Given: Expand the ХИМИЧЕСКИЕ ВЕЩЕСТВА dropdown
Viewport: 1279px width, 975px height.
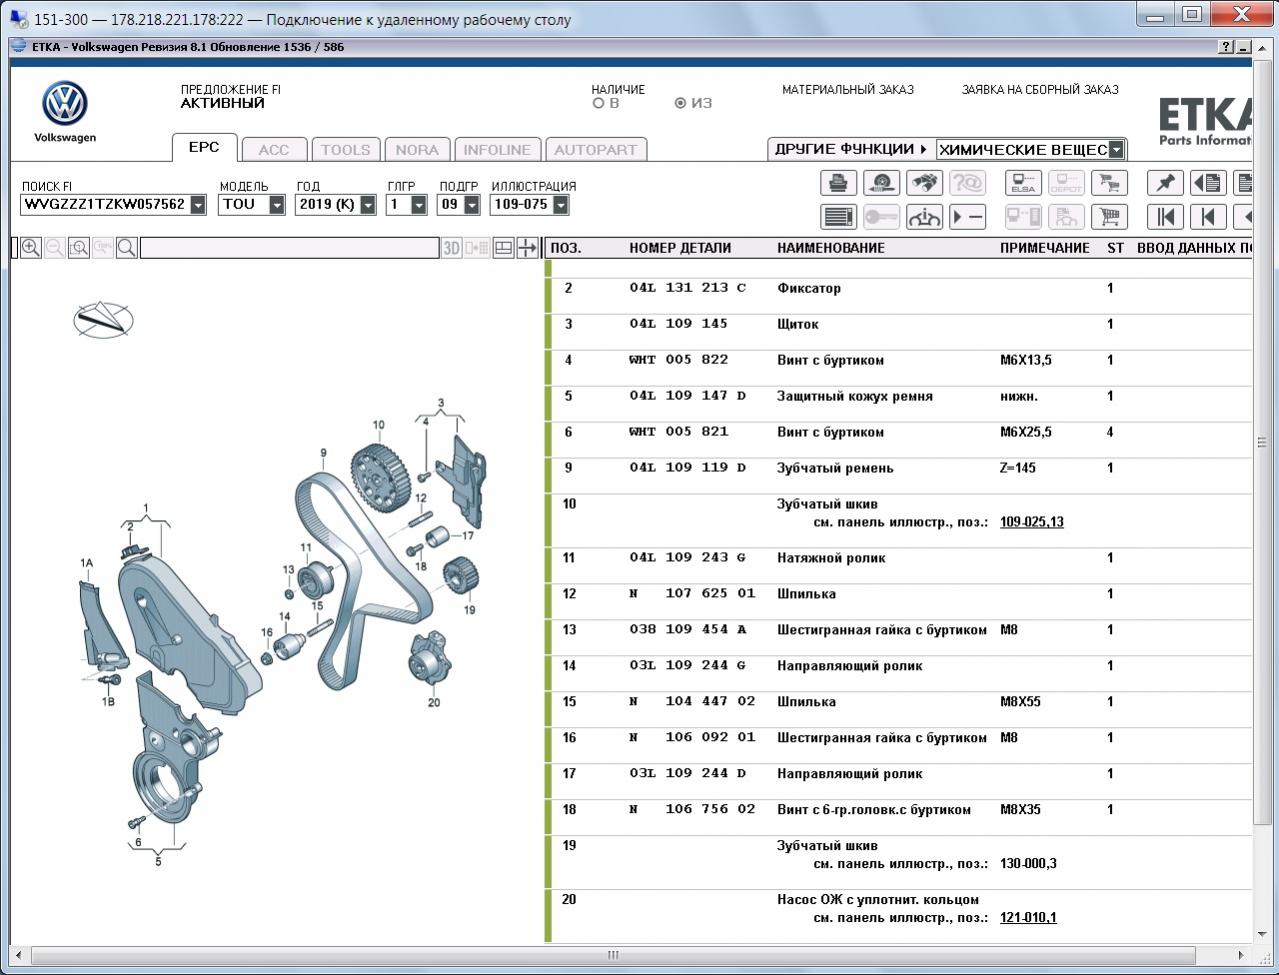Looking at the screenshot, I should pyautogui.click(x=1116, y=150).
